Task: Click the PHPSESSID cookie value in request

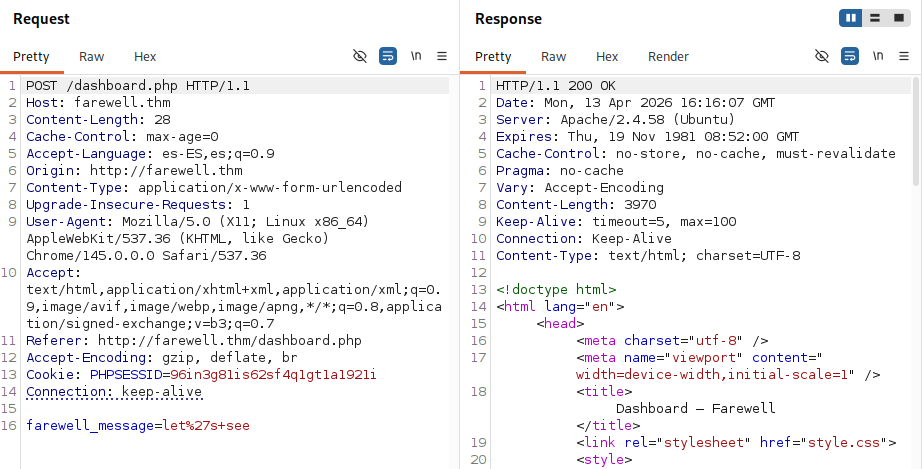Action: [273, 374]
